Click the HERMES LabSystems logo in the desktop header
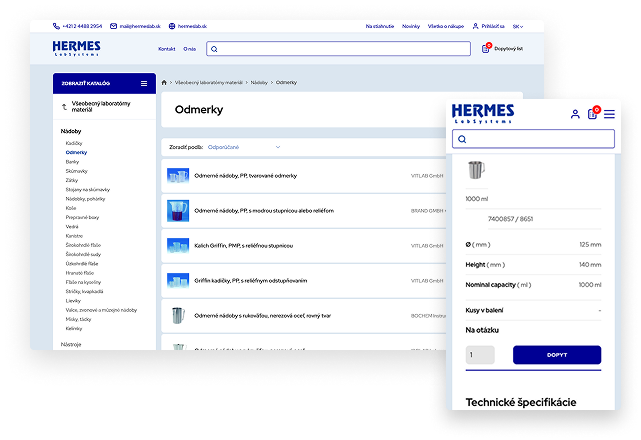 click(76, 48)
